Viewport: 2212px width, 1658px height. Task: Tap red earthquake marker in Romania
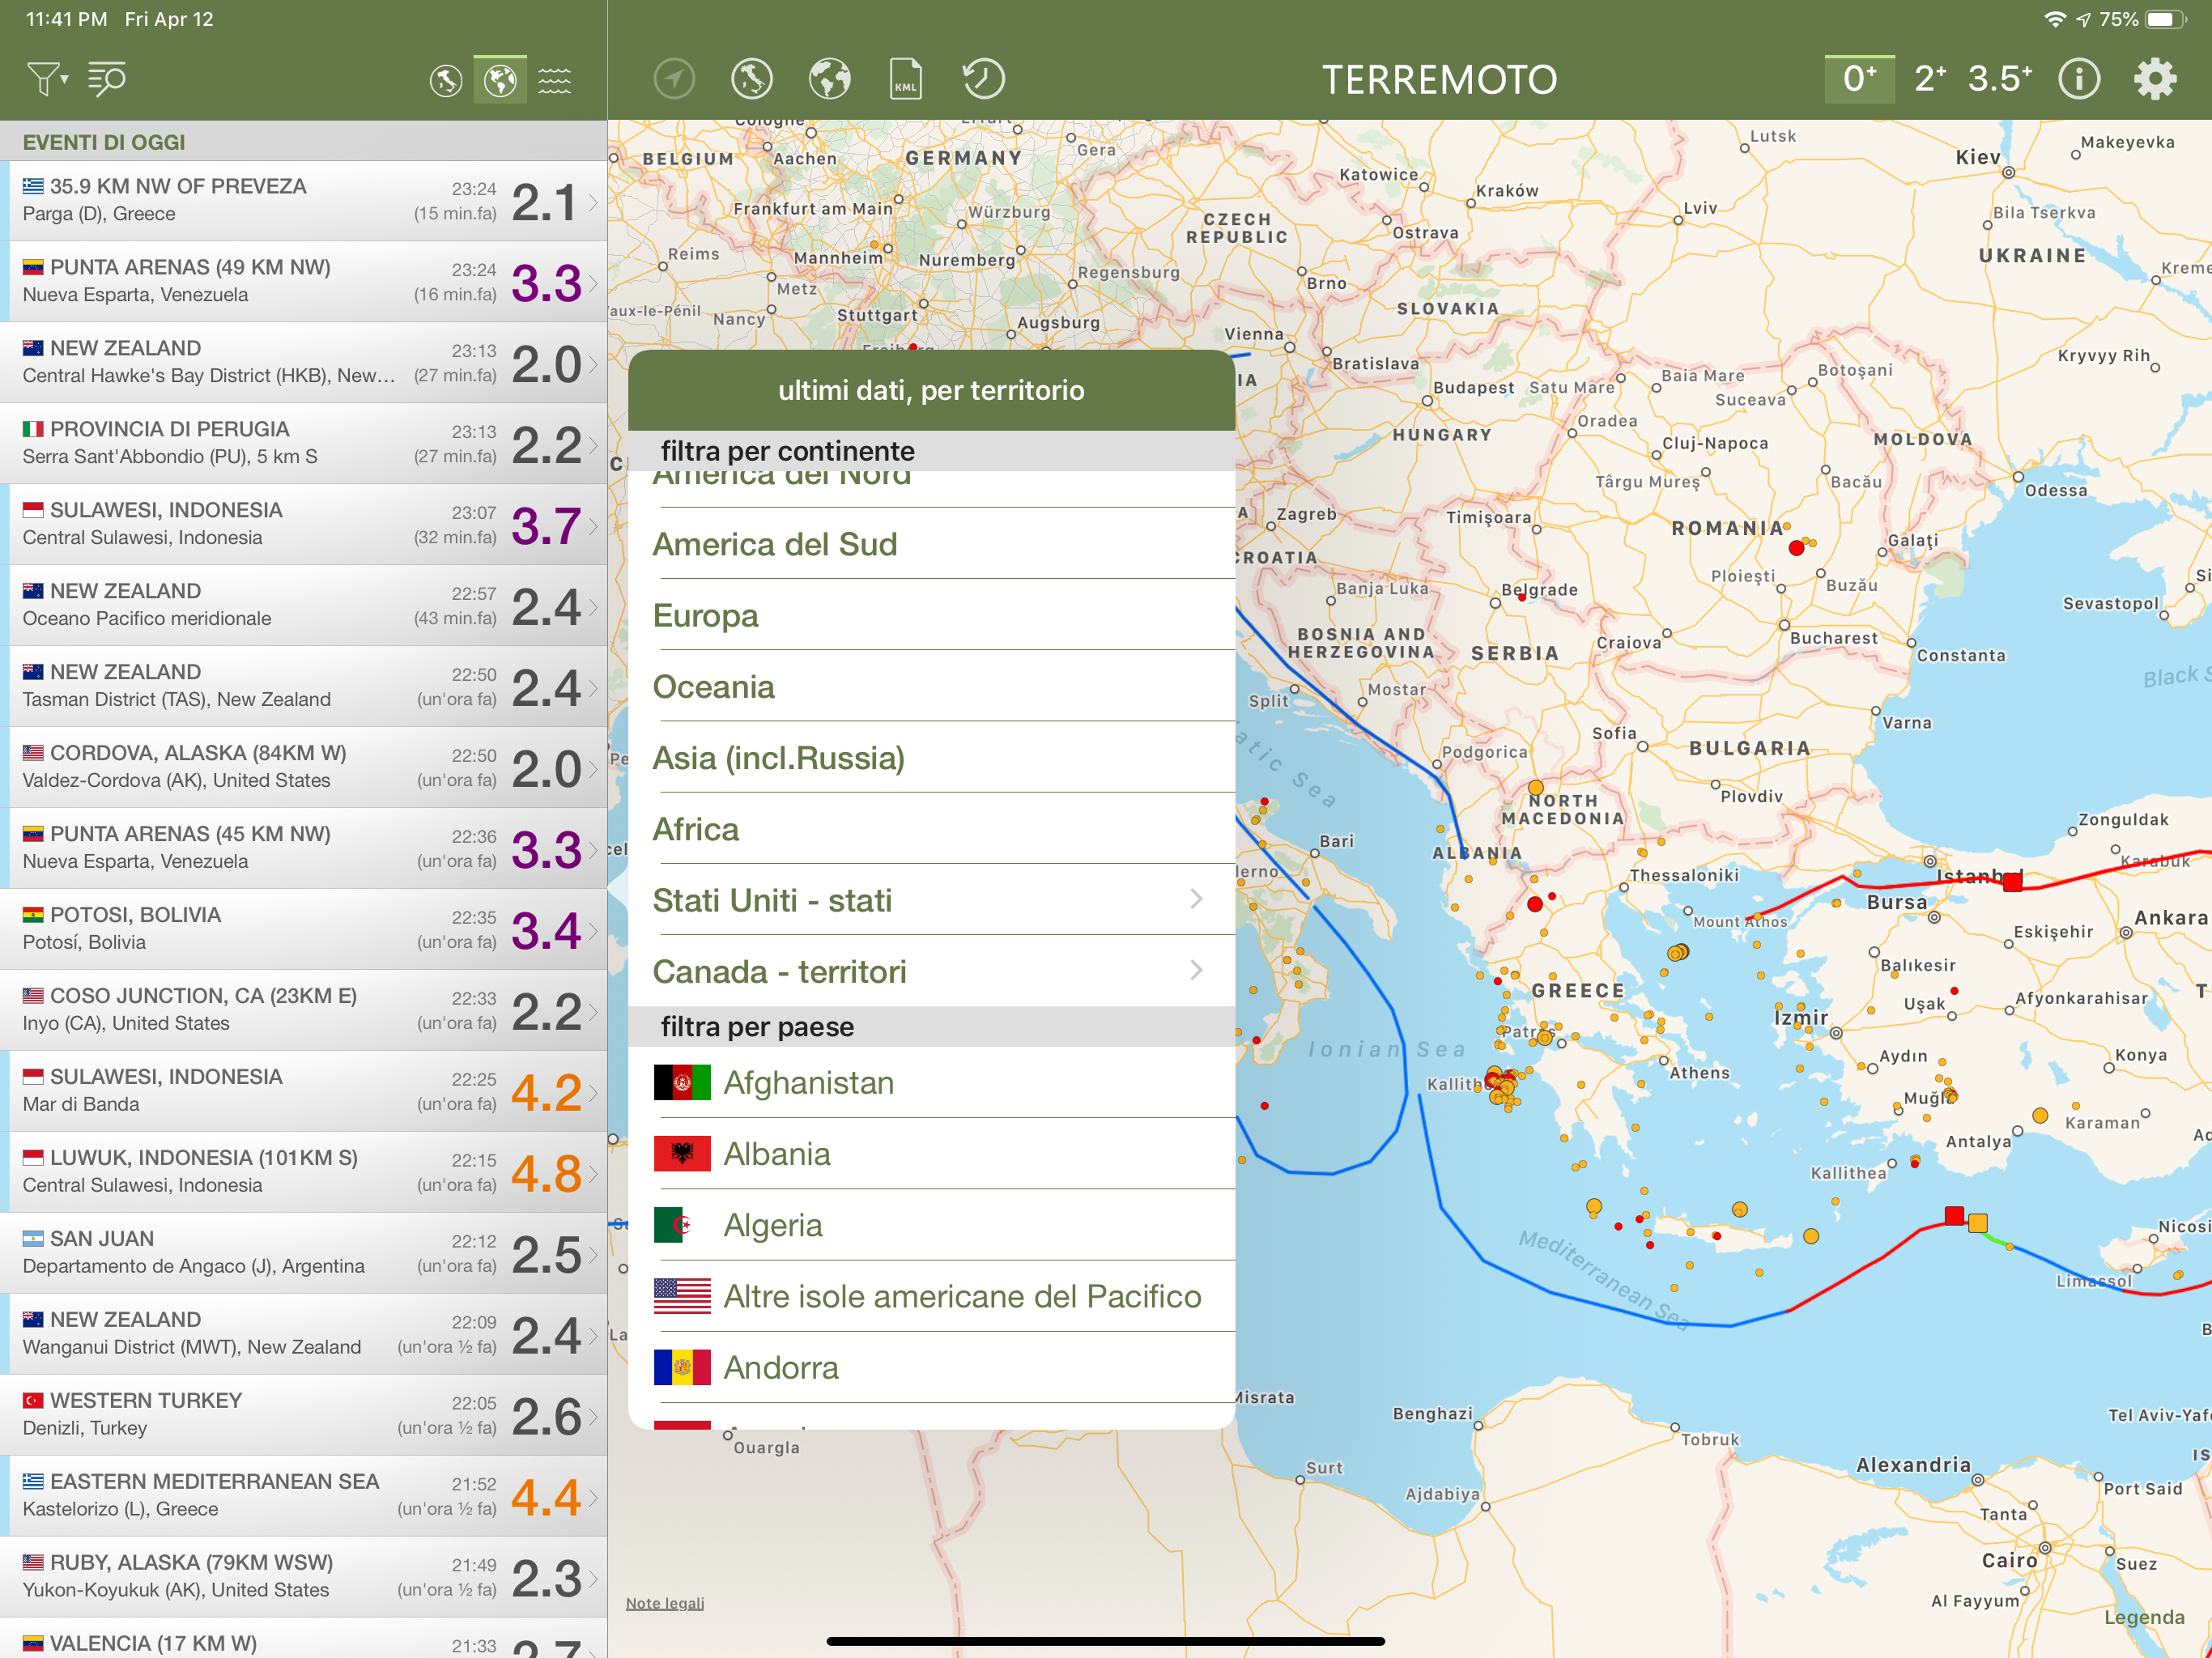pyautogui.click(x=1796, y=548)
